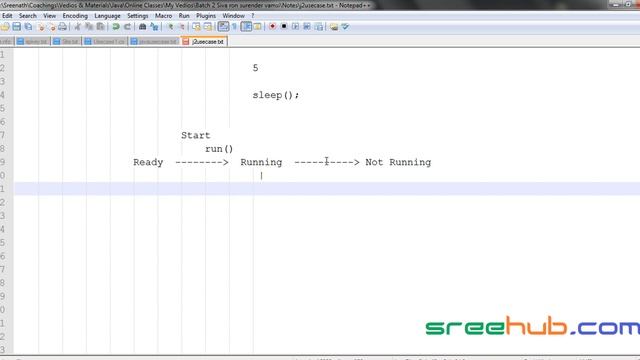Open the Run menu
Screen dimensions: 640x360
click(x=184, y=16)
